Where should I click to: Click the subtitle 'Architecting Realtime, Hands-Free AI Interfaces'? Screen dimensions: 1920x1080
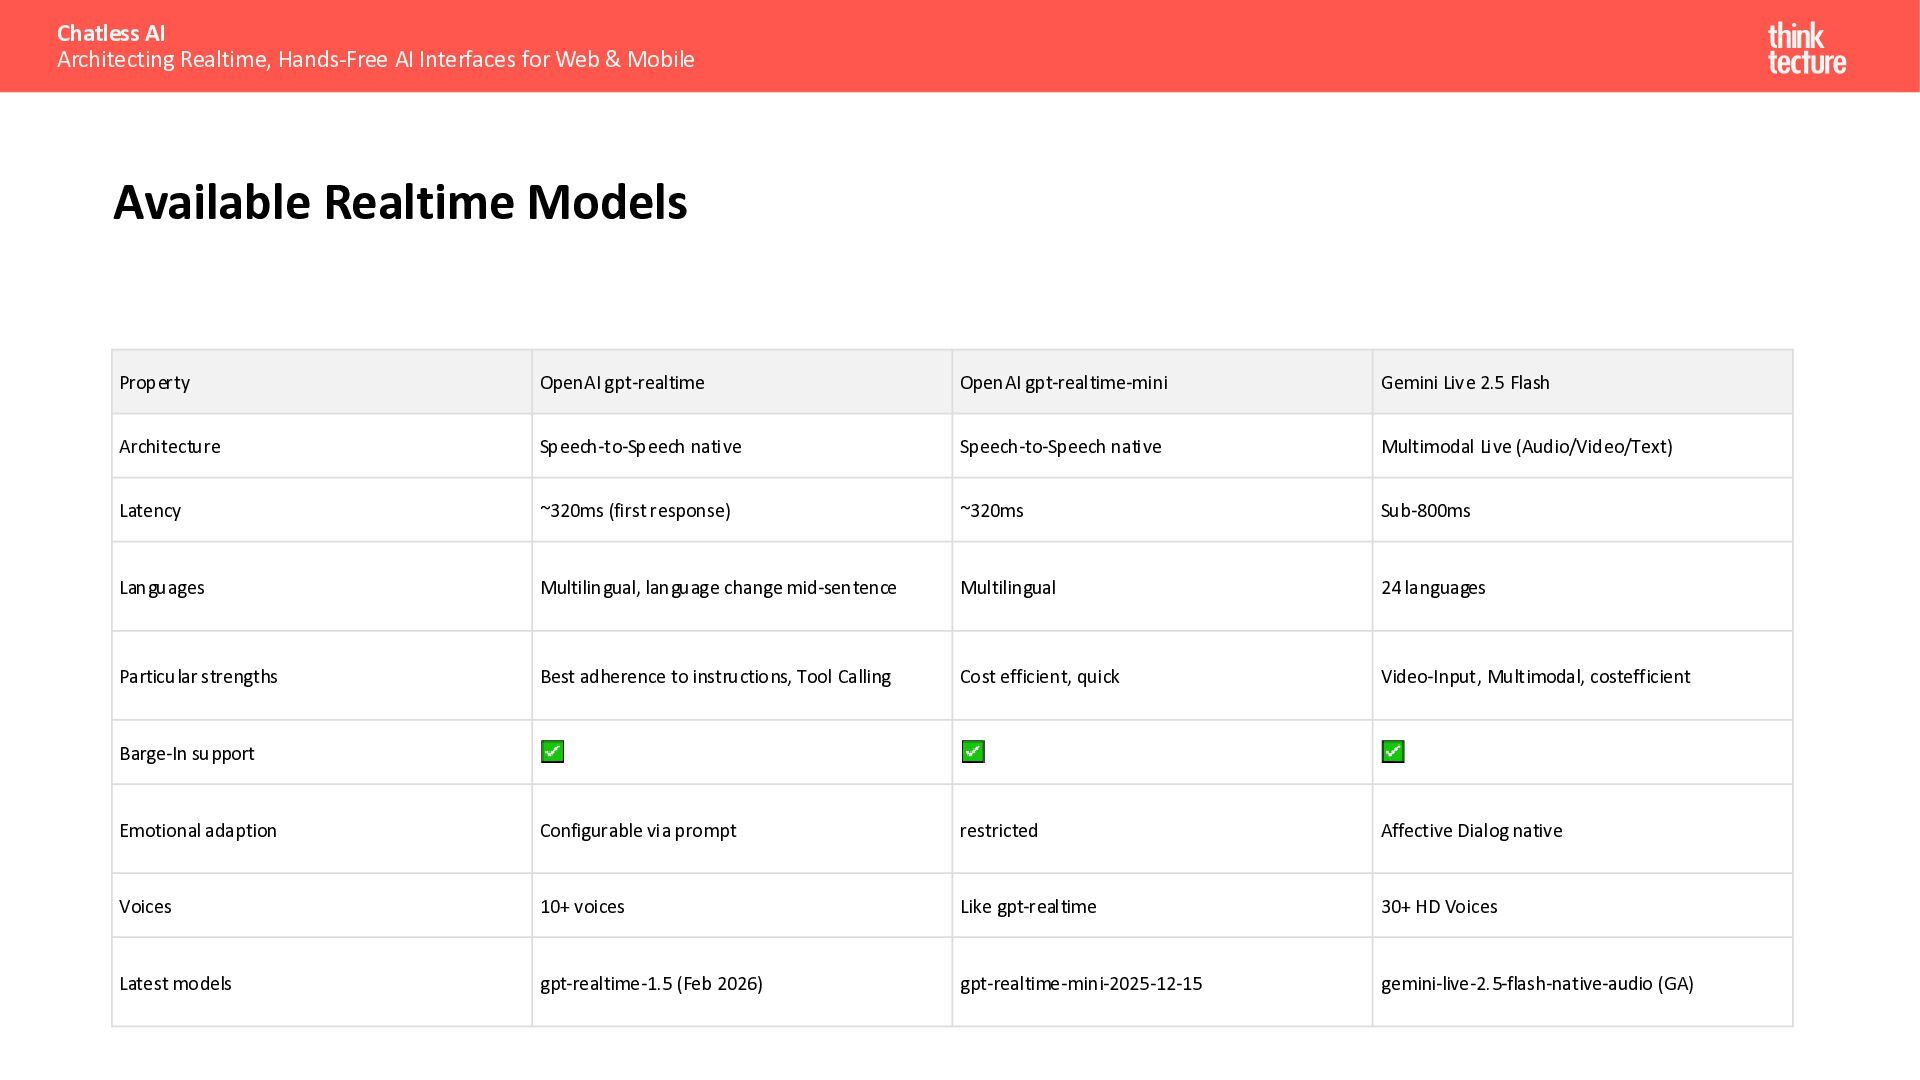[375, 60]
